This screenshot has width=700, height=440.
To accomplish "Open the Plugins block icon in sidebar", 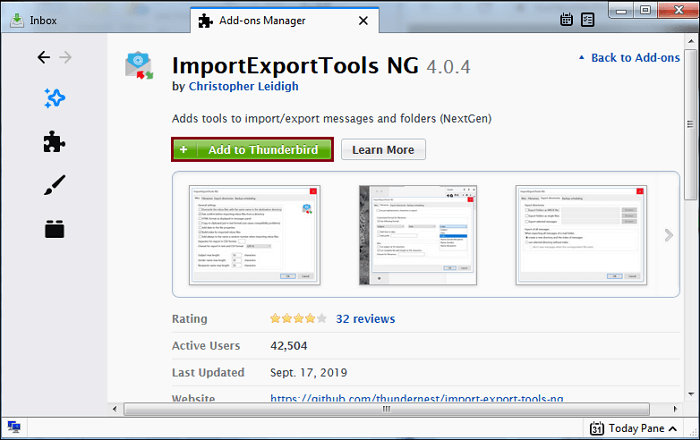I will click(x=54, y=229).
